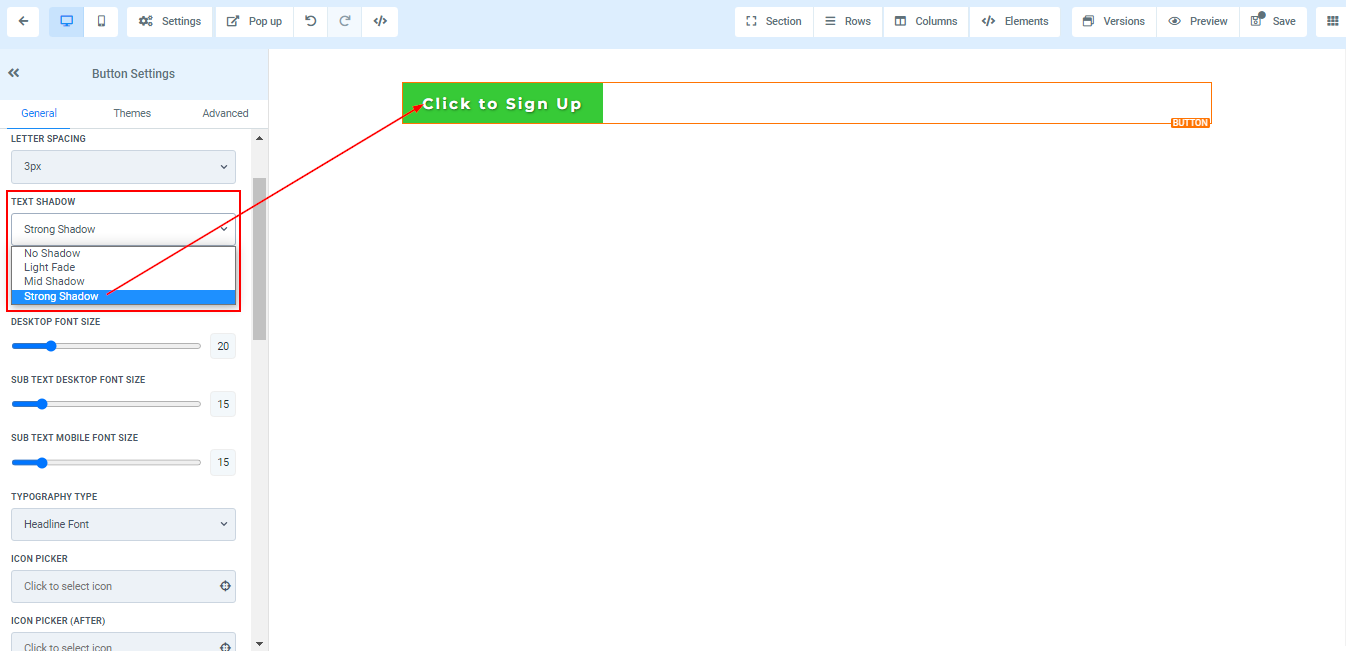
Task: Choose Light Fade from the list
Action: [x=50, y=267]
